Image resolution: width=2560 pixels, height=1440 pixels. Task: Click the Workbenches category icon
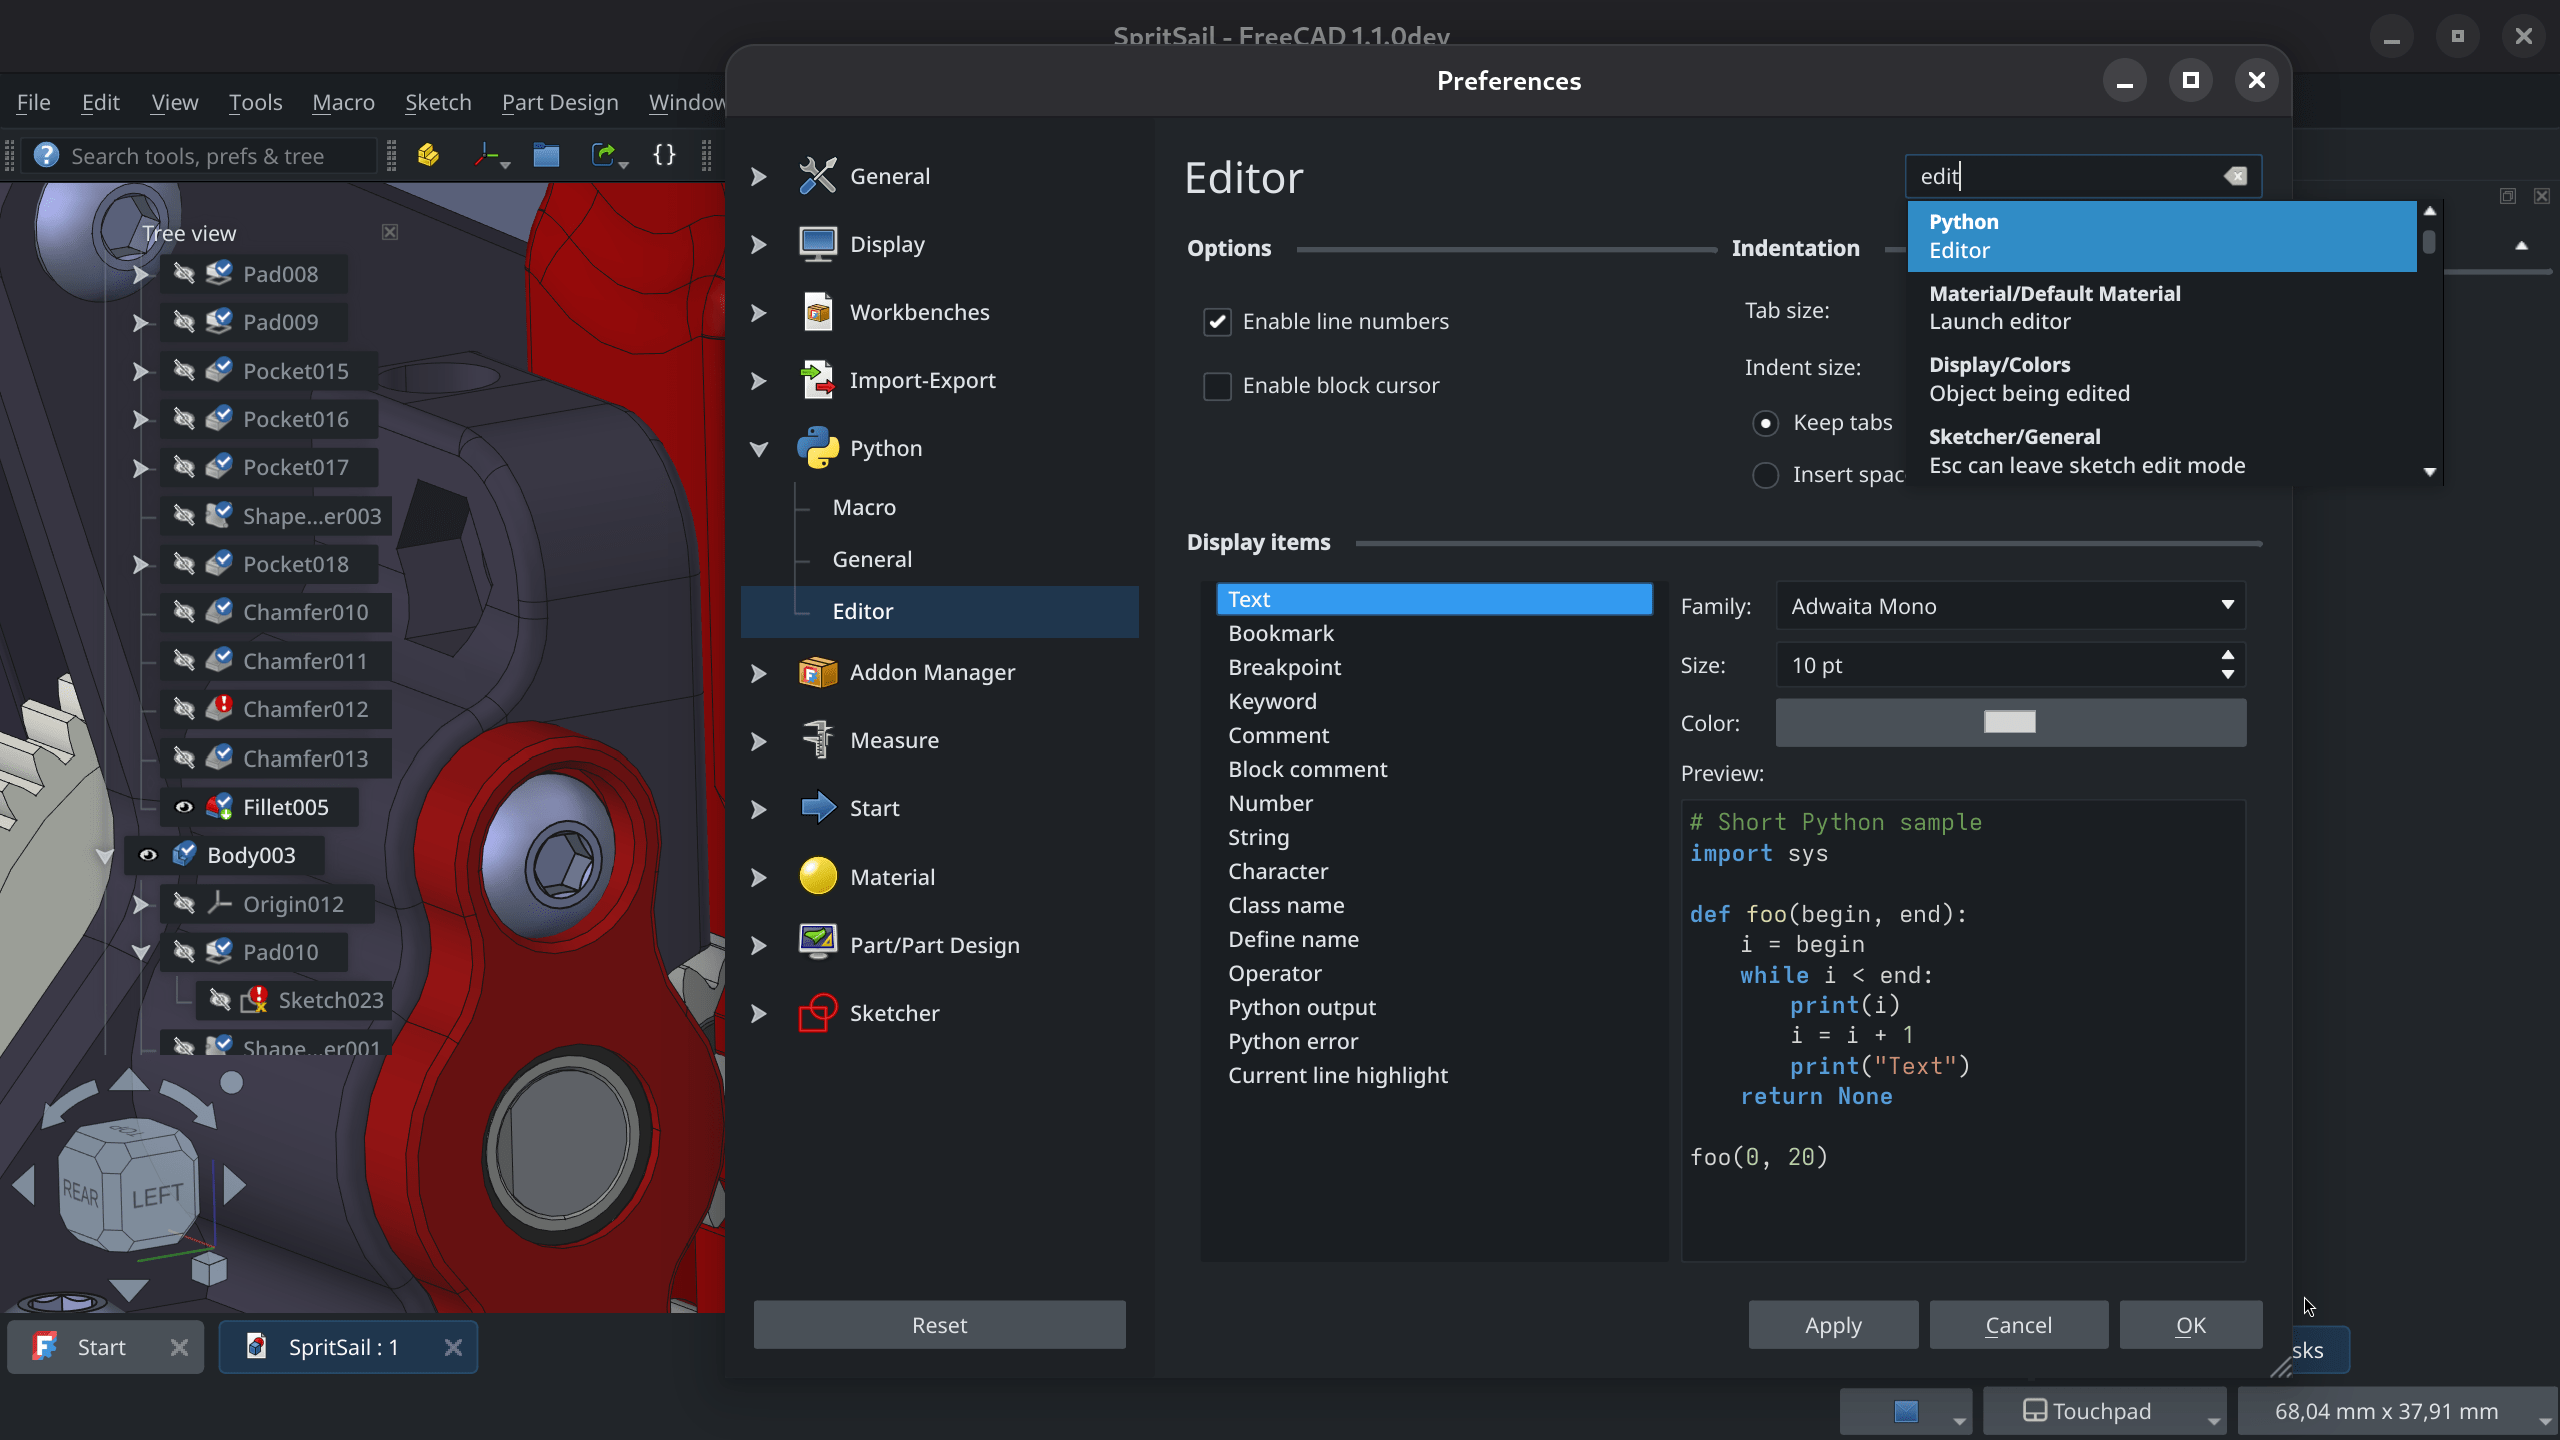click(x=817, y=312)
